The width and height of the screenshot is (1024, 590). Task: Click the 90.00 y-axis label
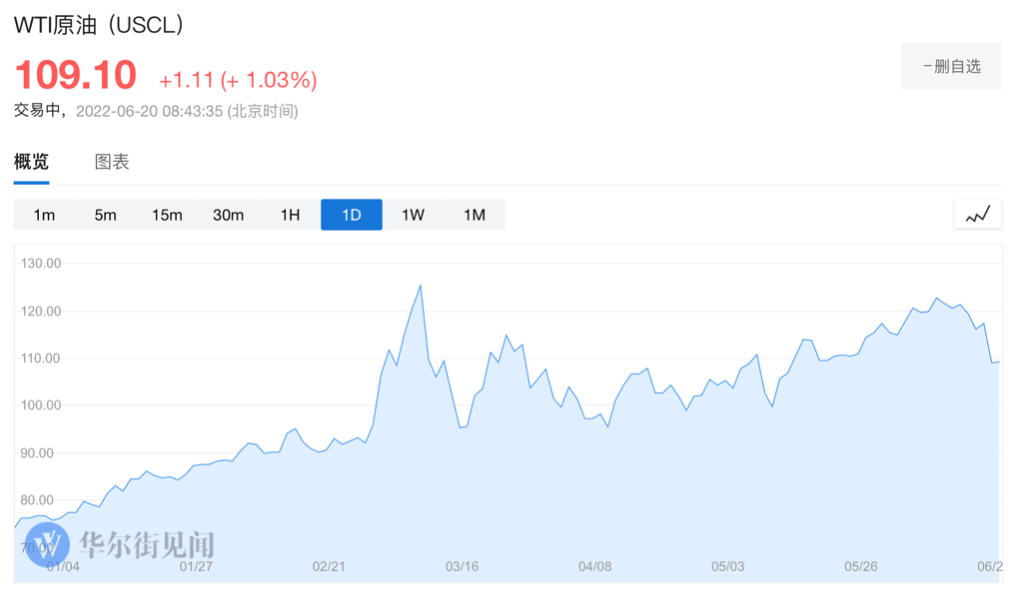[x=37, y=453]
